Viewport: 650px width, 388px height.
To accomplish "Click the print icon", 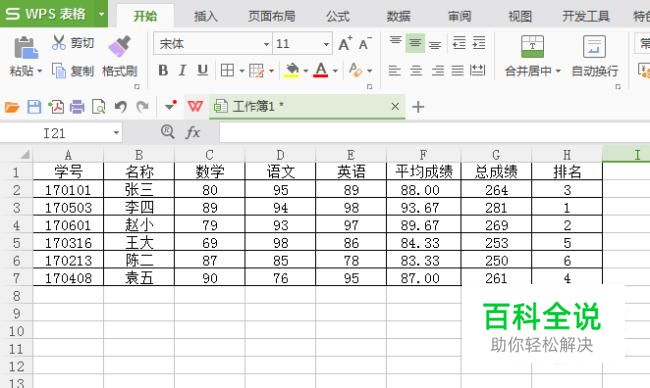I will pos(77,107).
